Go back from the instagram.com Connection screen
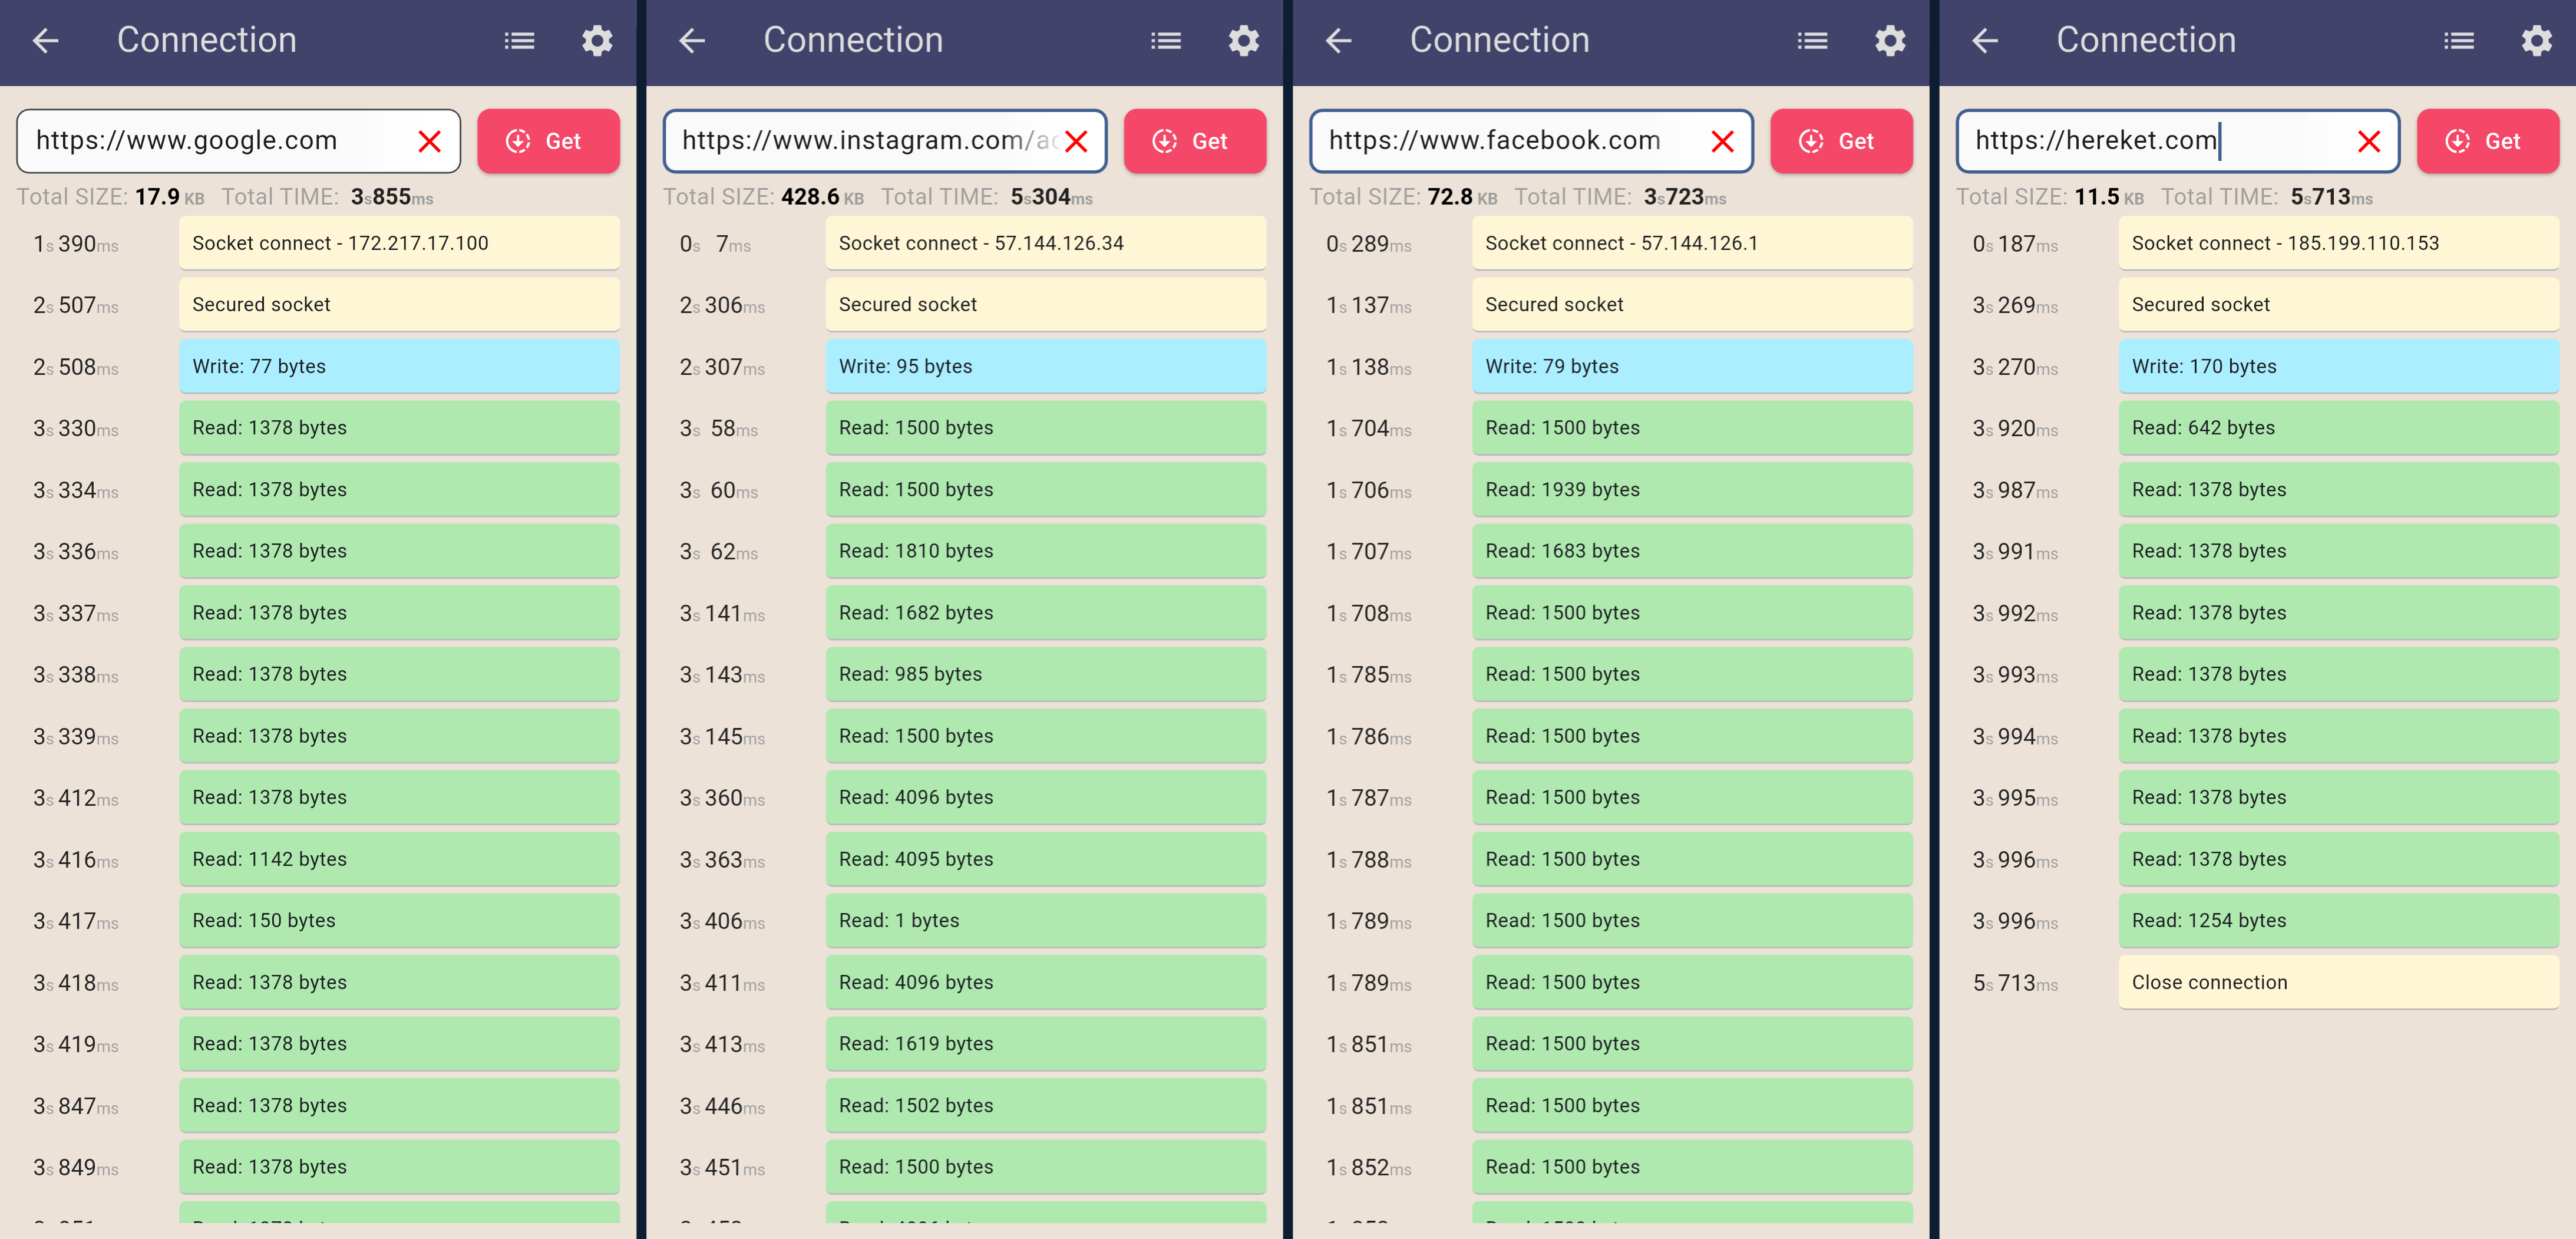2576x1239 pixels. coord(692,41)
